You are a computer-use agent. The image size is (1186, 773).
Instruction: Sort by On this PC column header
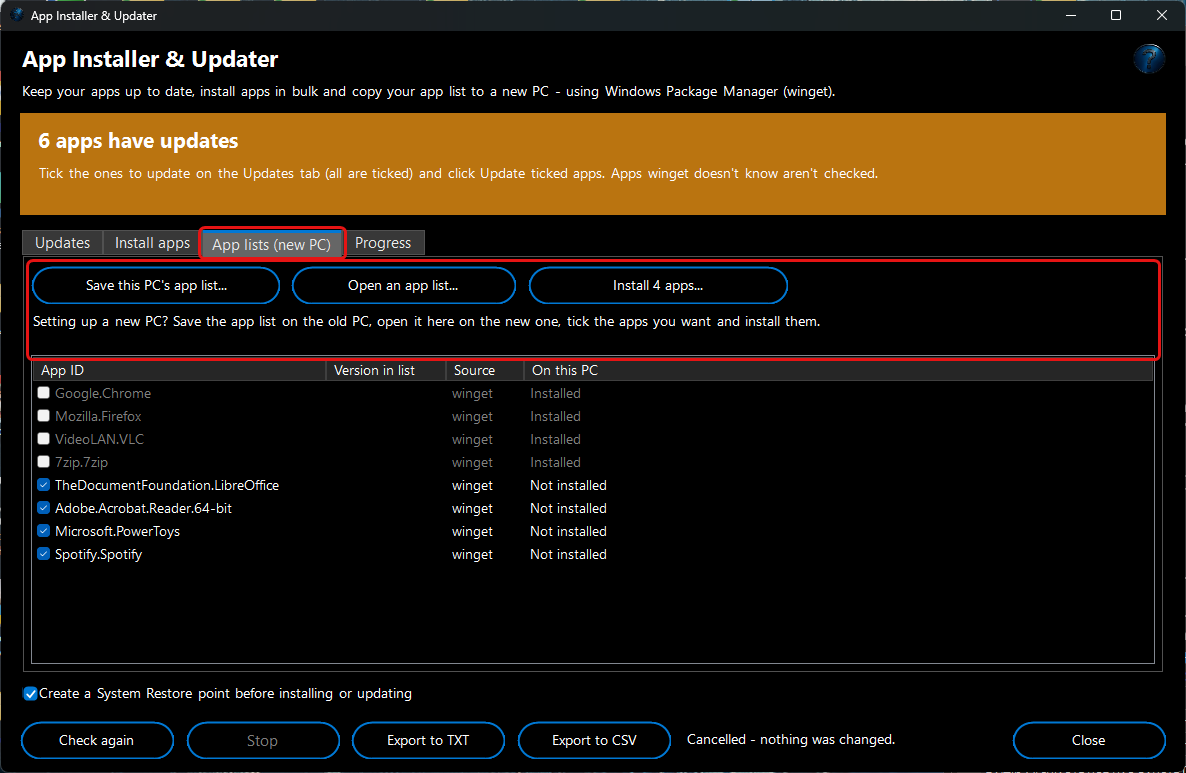(838, 370)
